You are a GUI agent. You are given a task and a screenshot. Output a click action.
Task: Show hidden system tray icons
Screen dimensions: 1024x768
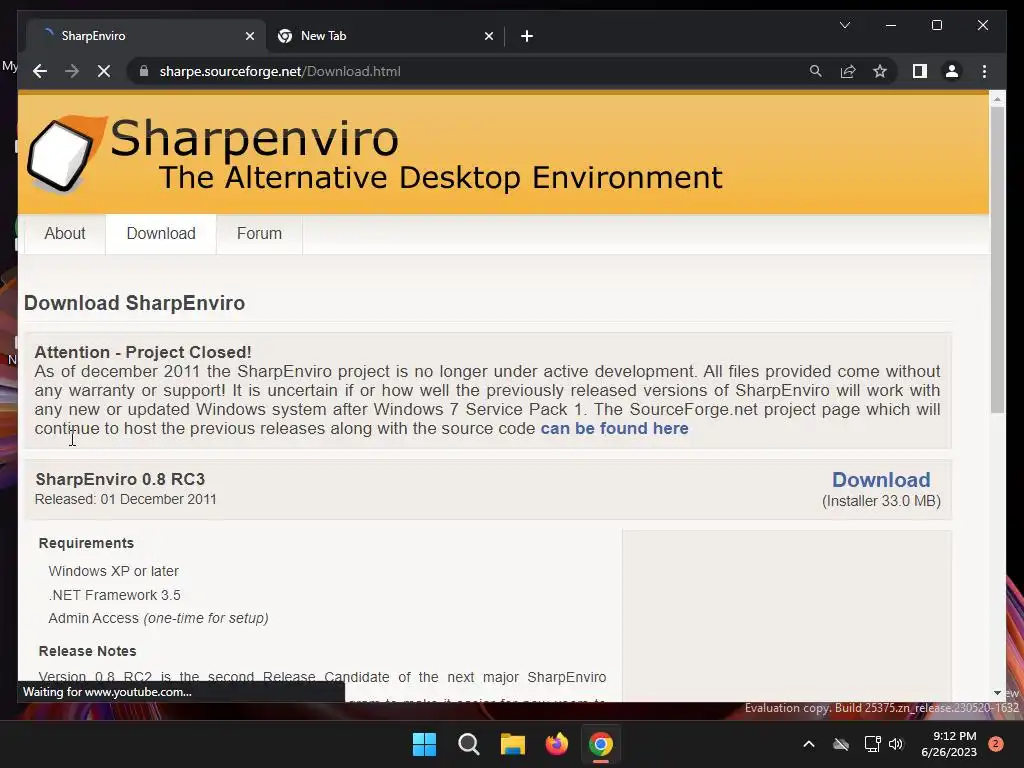[x=808, y=744]
